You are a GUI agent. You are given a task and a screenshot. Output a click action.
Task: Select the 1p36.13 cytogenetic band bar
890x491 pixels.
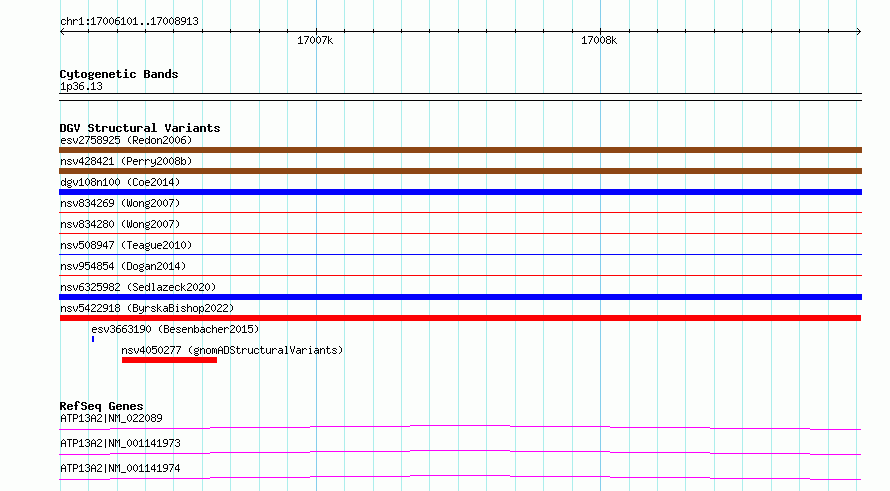pos(460,97)
